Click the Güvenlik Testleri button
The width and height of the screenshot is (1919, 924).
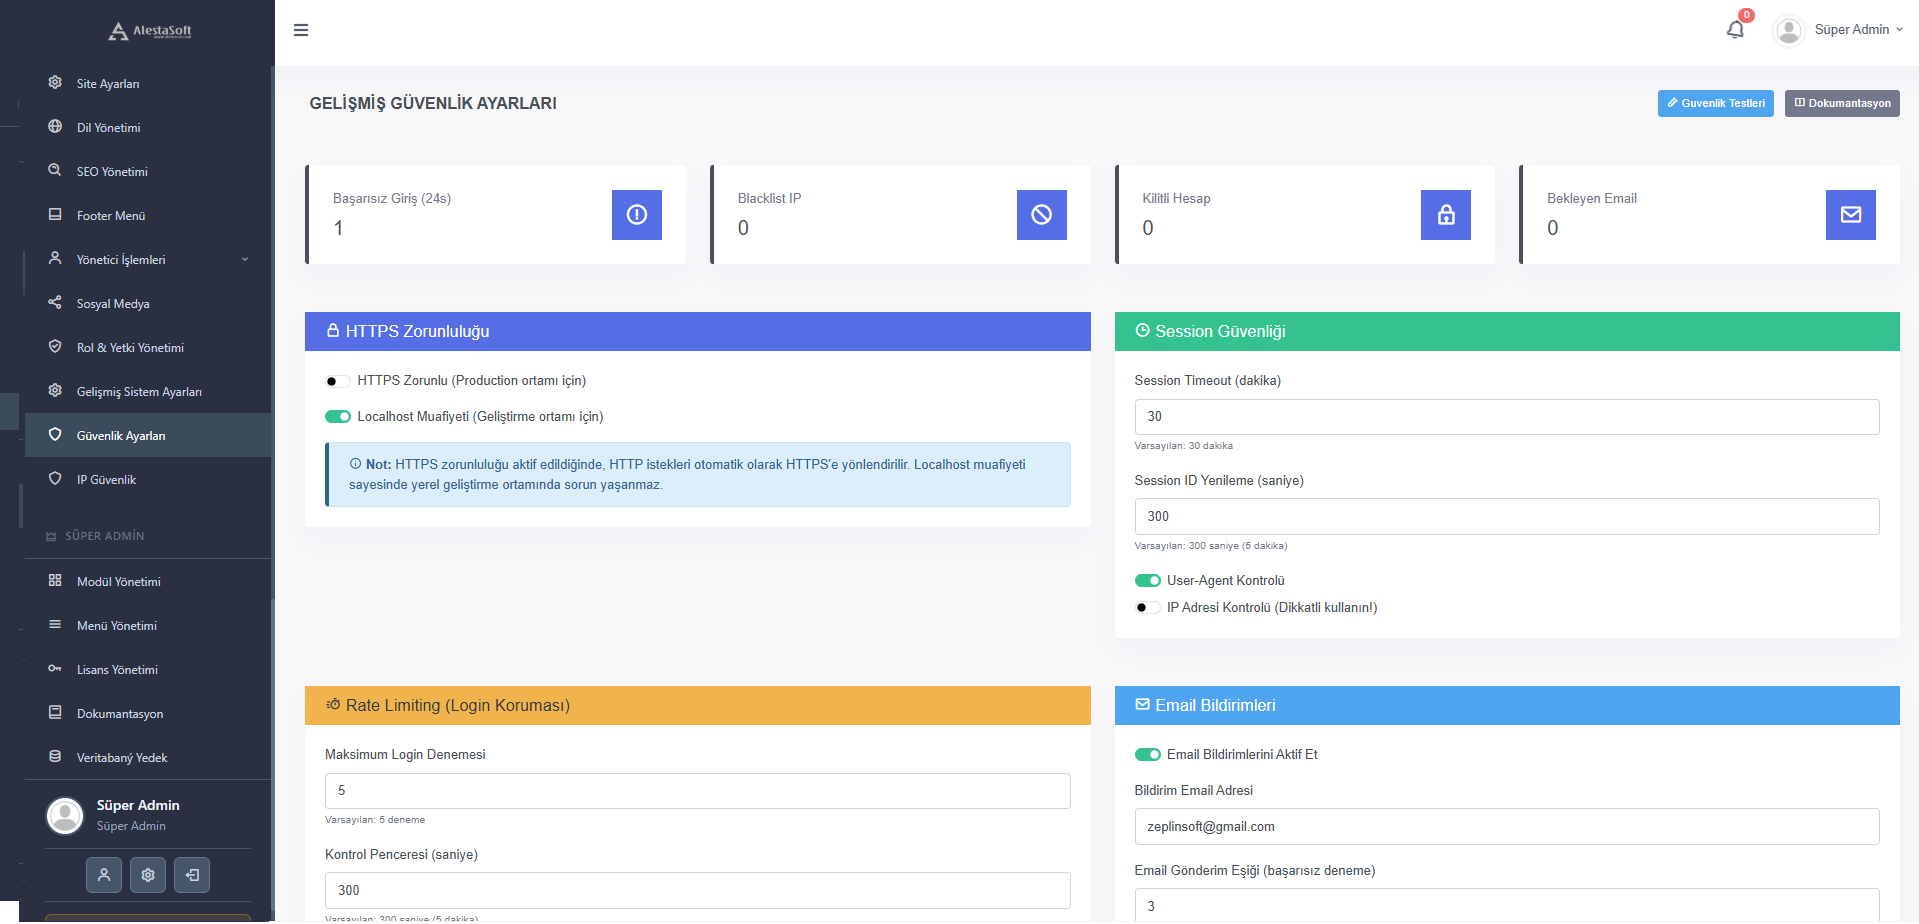point(1715,103)
